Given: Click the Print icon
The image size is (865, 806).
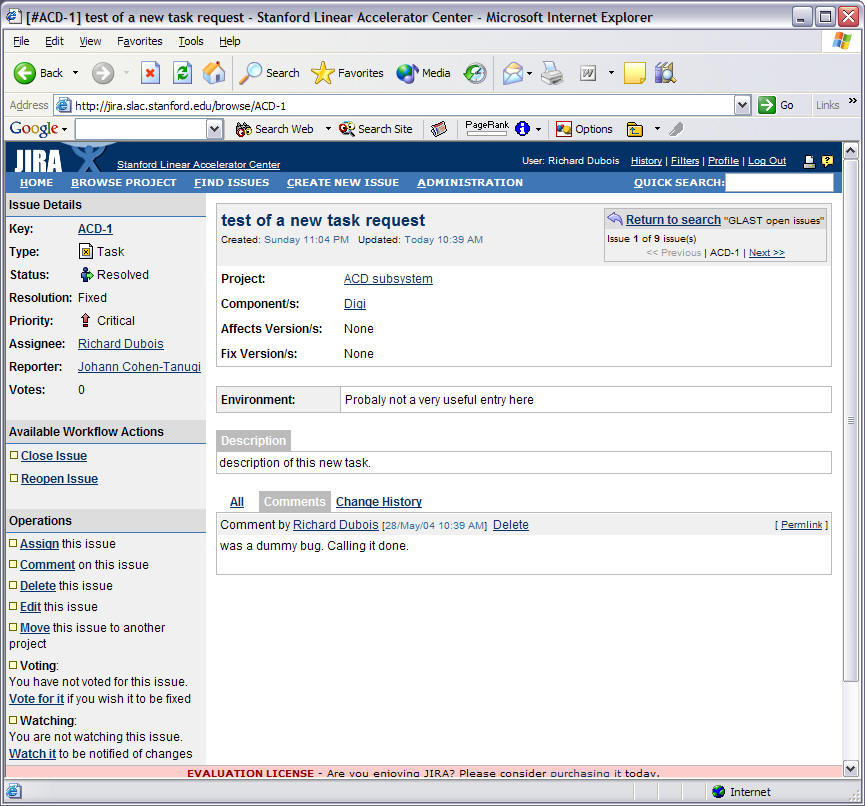Looking at the screenshot, I should coord(552,73).
